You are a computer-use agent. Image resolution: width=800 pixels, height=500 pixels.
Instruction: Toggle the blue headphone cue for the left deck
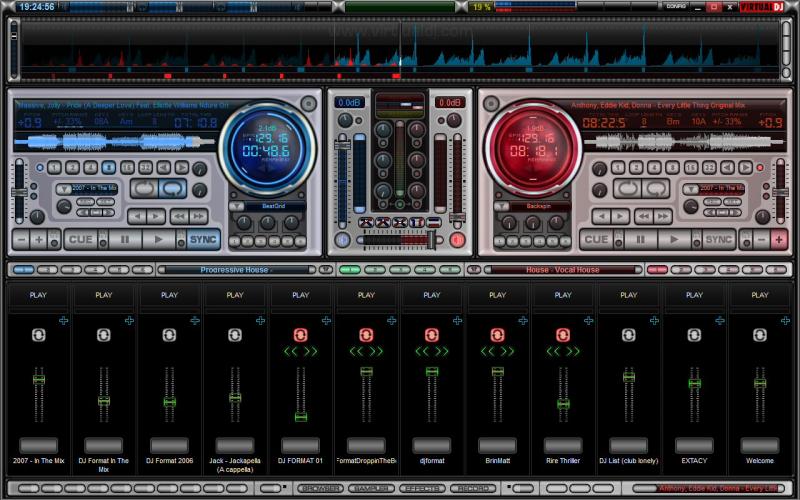click(342, 240)
